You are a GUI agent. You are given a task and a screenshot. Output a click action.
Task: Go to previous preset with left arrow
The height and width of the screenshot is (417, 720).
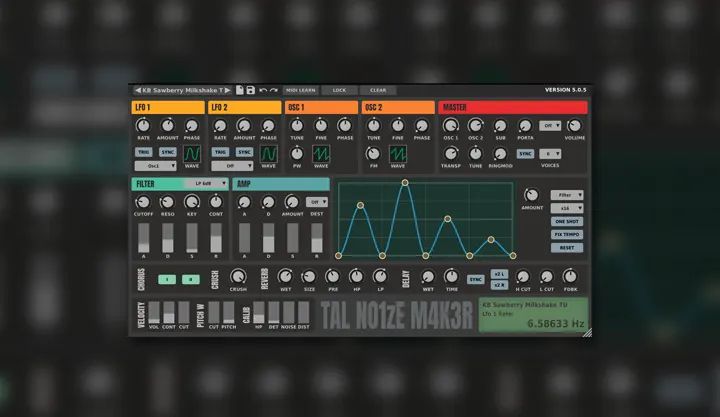tap(138, 90)
